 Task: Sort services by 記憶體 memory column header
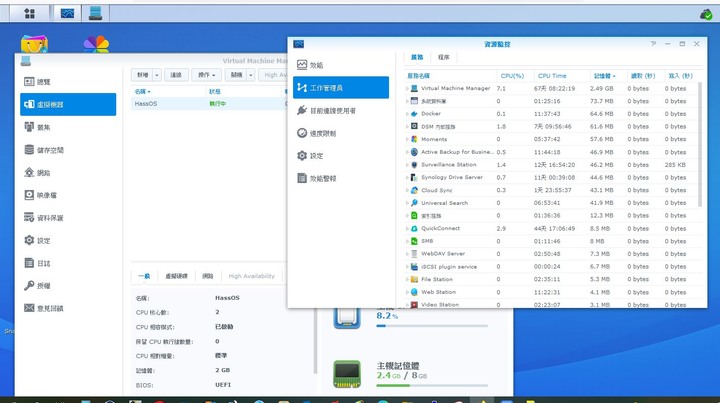pyautogui.click(x=604, y=76)
